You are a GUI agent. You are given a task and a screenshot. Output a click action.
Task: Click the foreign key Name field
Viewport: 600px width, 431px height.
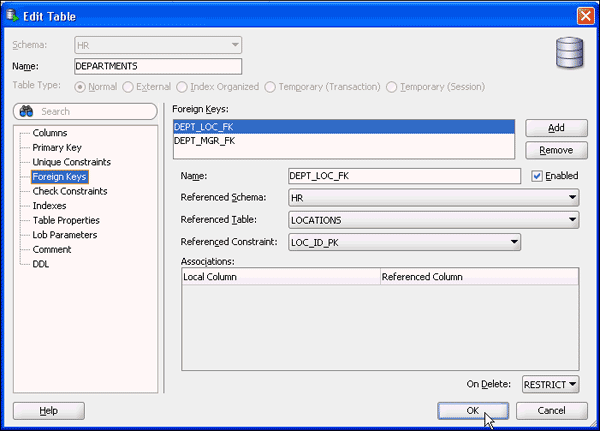[x=404, y=176]
